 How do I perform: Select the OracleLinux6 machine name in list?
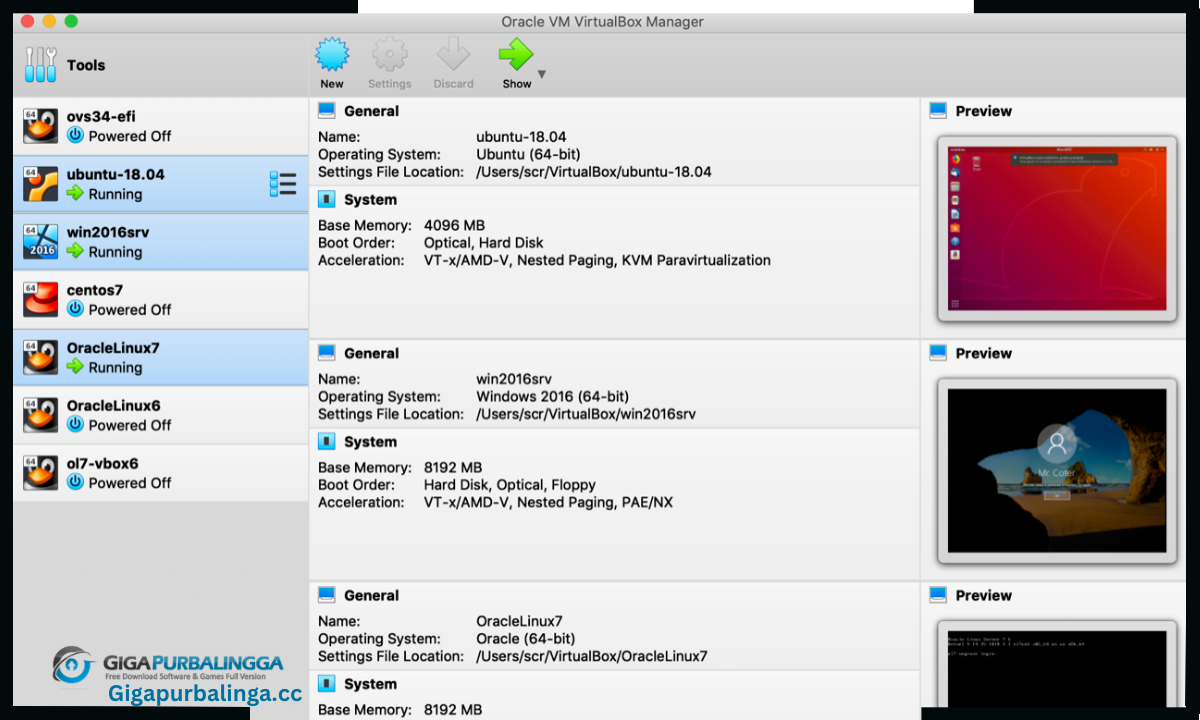pos(113,406)
